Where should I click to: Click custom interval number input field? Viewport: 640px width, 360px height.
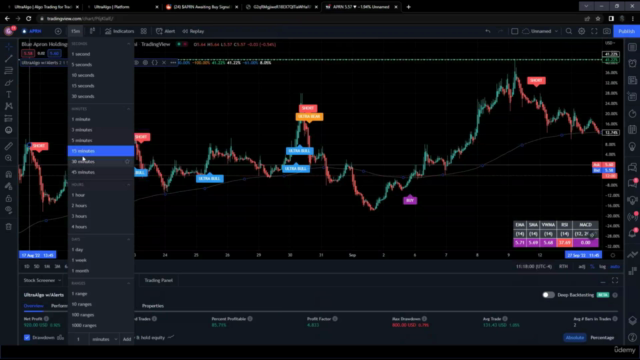click(78, 339)
